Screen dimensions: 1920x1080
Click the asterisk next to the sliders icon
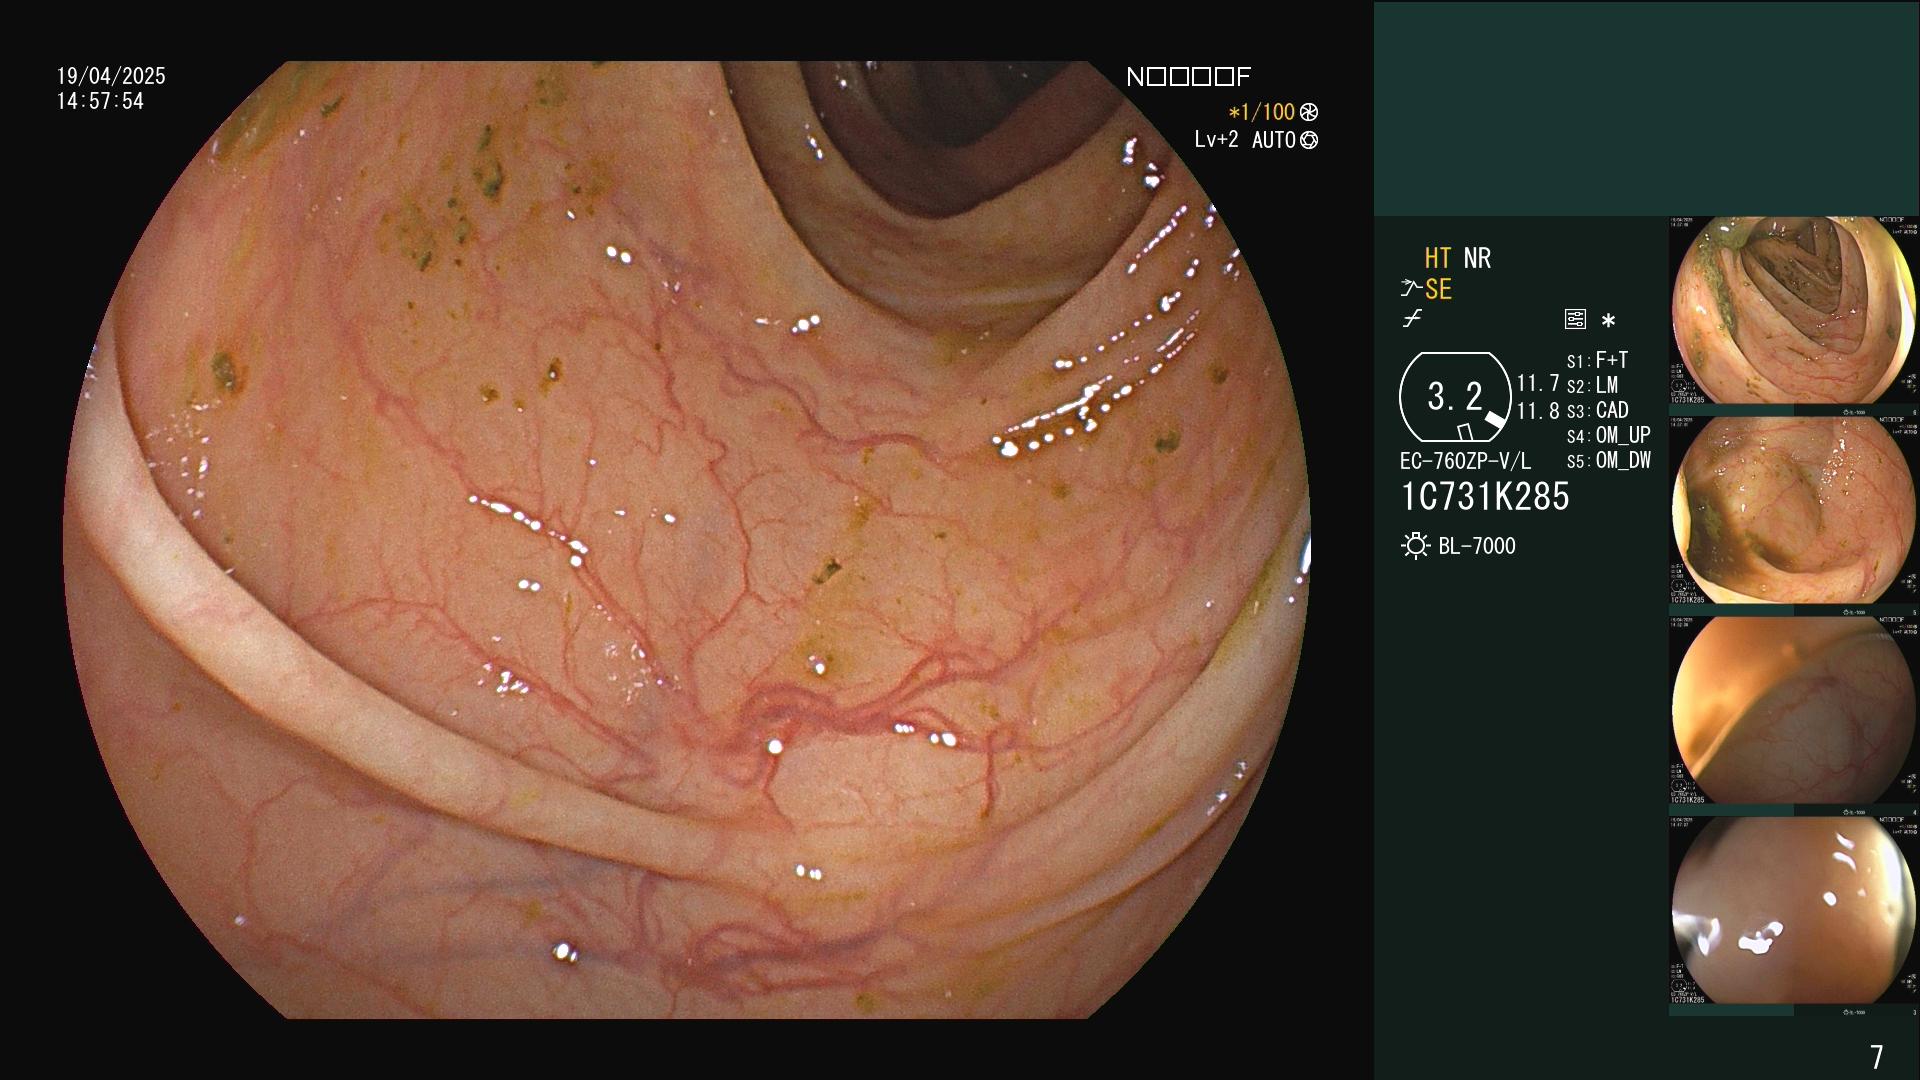1608,321
